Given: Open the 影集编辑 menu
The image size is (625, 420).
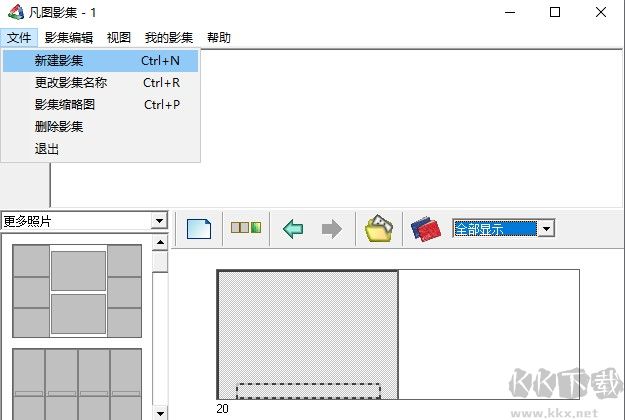Looking at the screenshot, I should pos(69,37).
